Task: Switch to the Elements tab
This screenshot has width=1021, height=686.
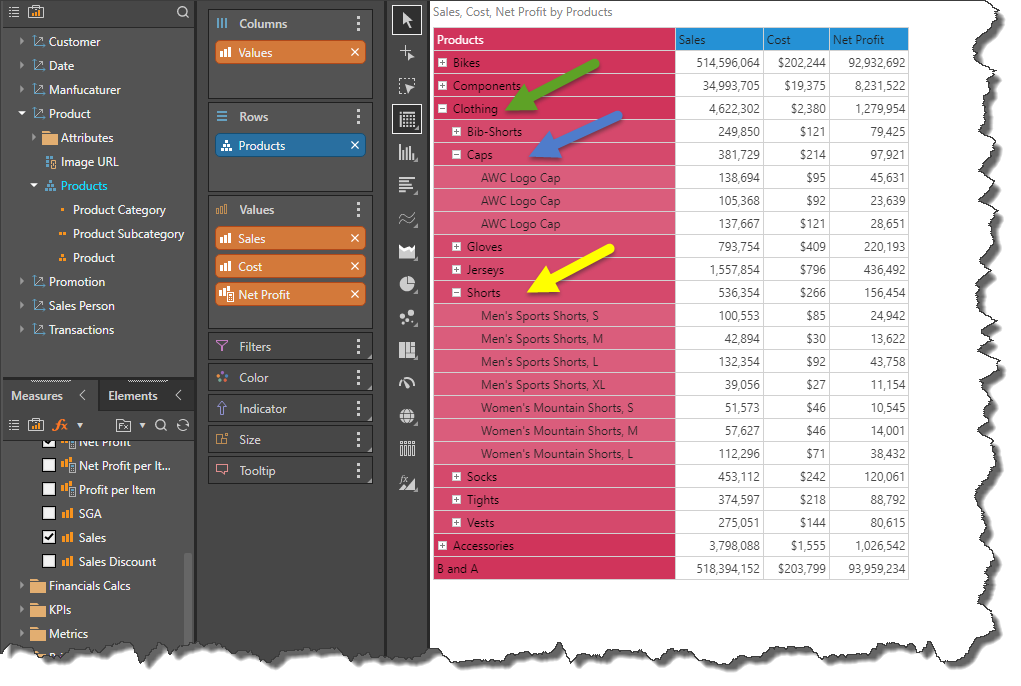Action: (132, 396)
